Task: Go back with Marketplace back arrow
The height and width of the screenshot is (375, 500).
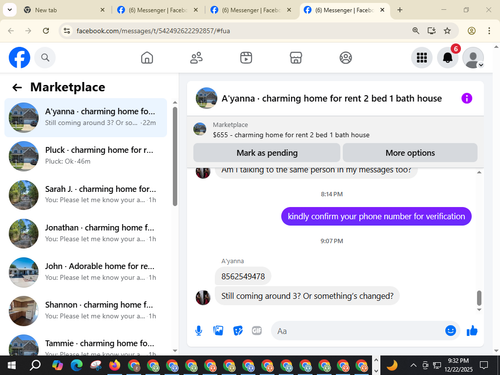Action: pyautogui.click(x=17, y=87)
